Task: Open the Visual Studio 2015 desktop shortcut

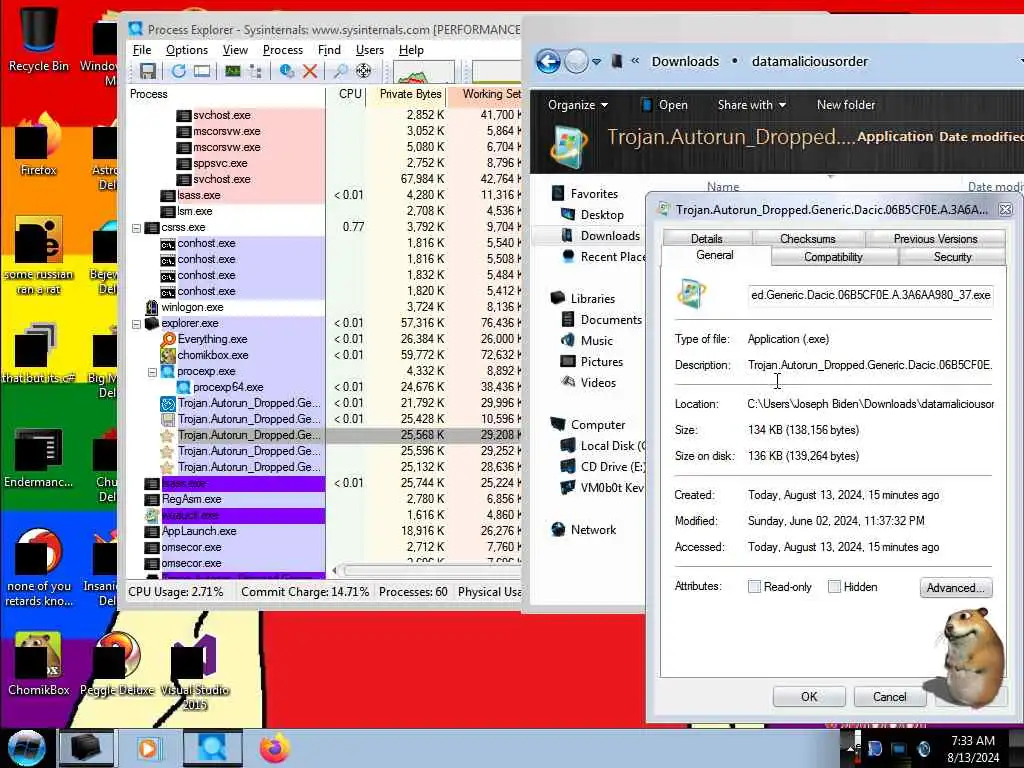Action: [x=195, y=671]
